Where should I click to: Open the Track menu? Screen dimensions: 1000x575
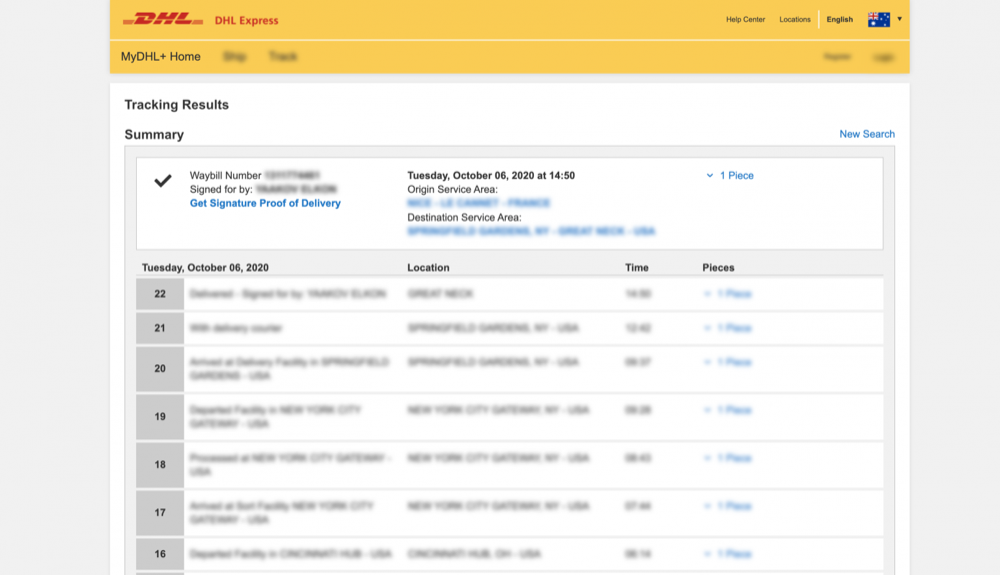282,57
